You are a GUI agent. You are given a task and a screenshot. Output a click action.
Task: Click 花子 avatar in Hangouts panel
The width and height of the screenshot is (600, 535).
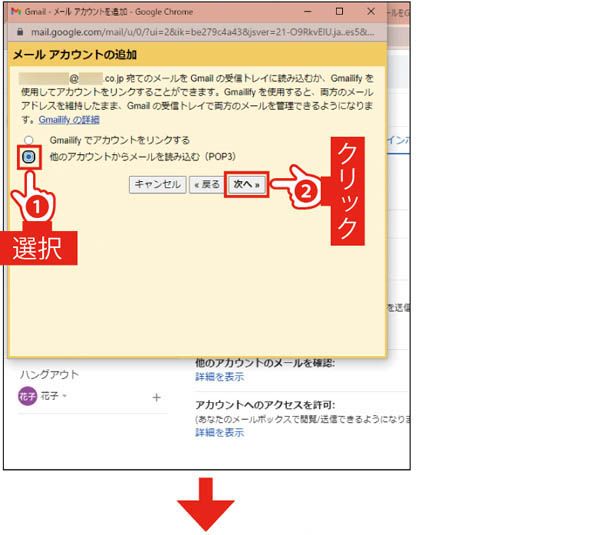27,396
